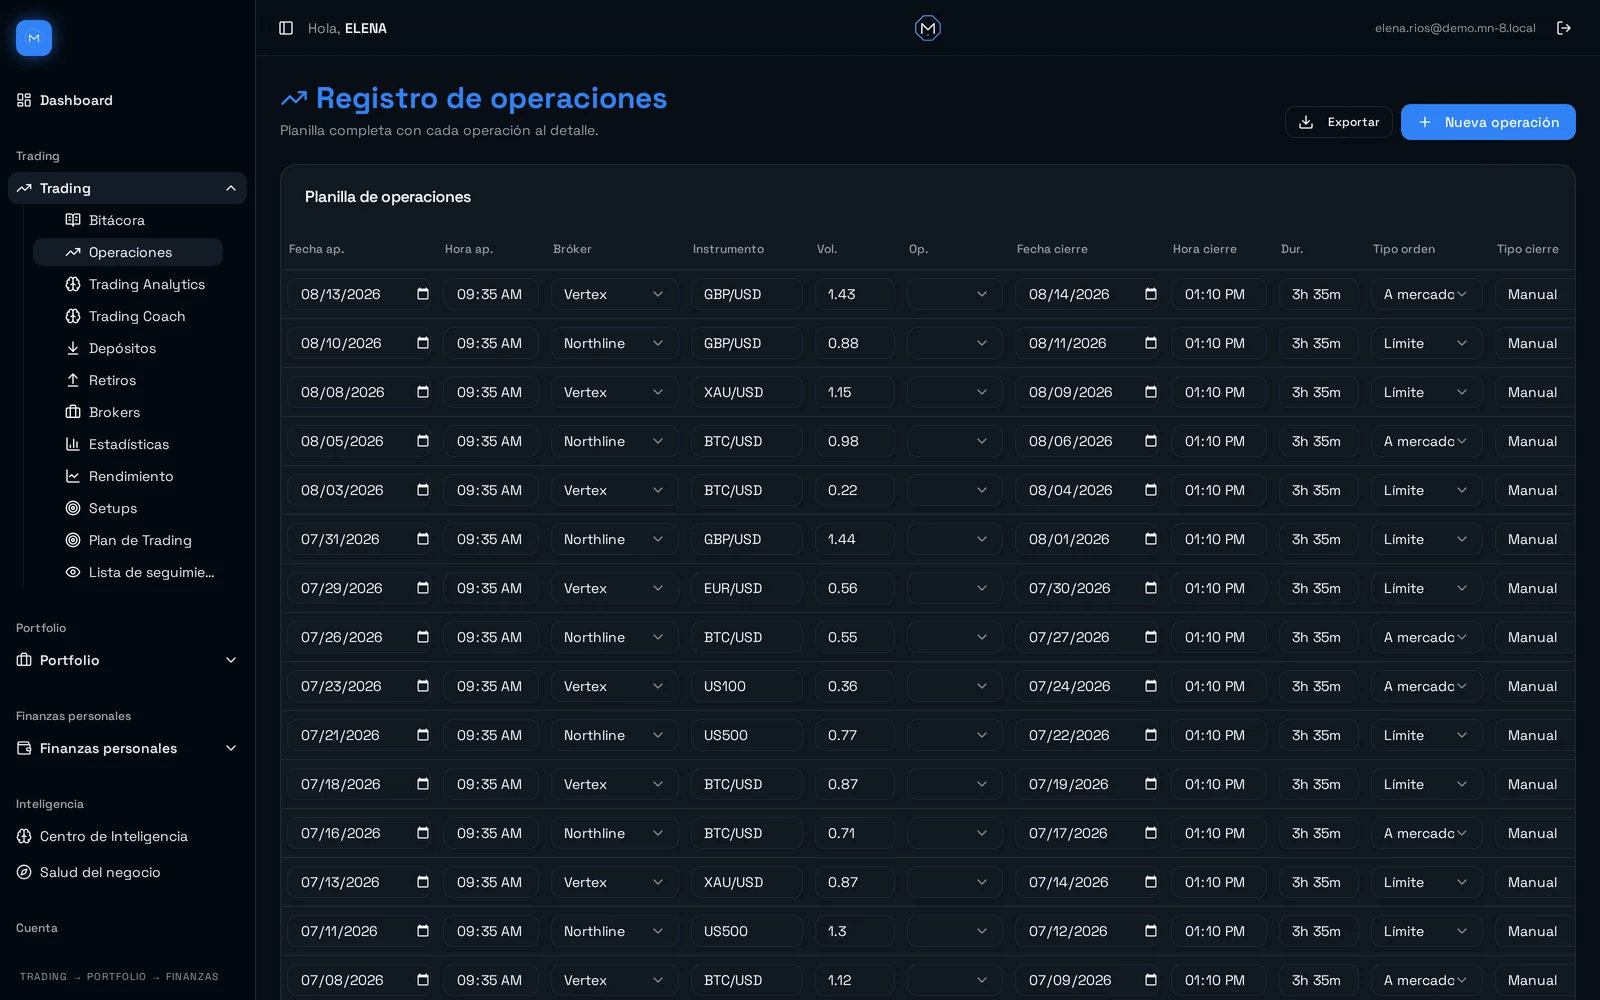Open Salud del negocio
The width and height of the screenshot is (1600, 1000).
coord(127,872)
